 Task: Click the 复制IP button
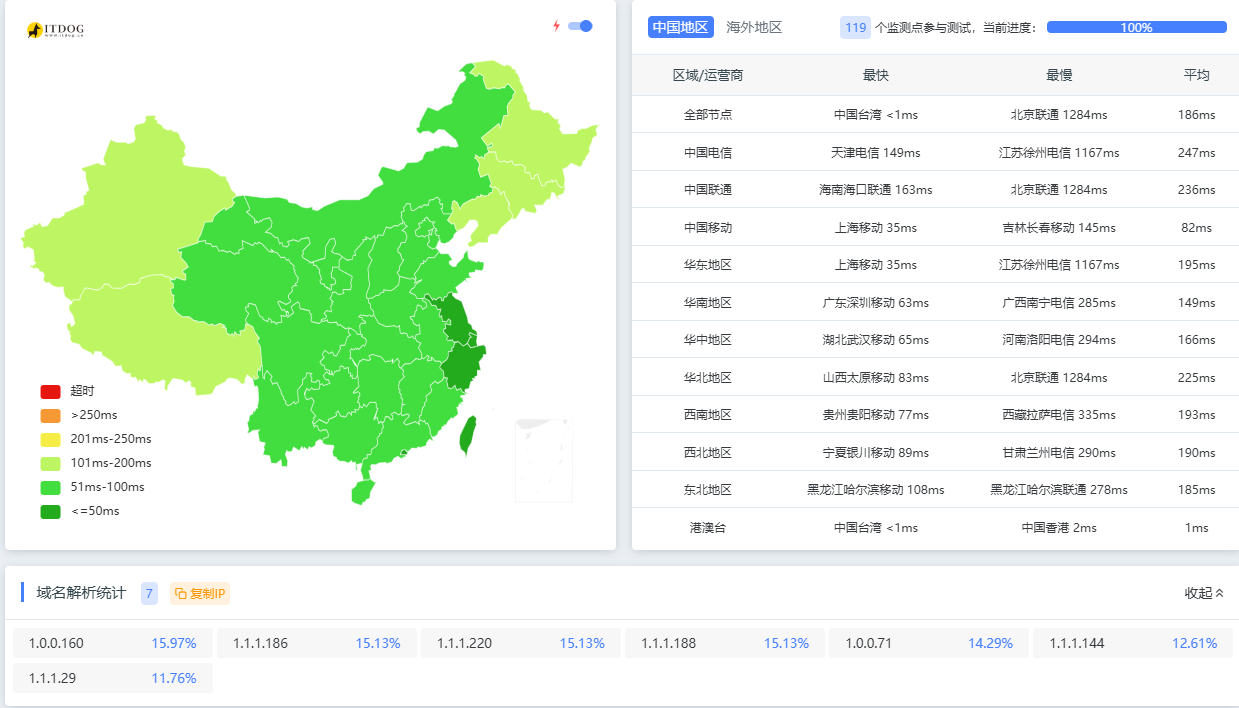[x=200, y=593]
